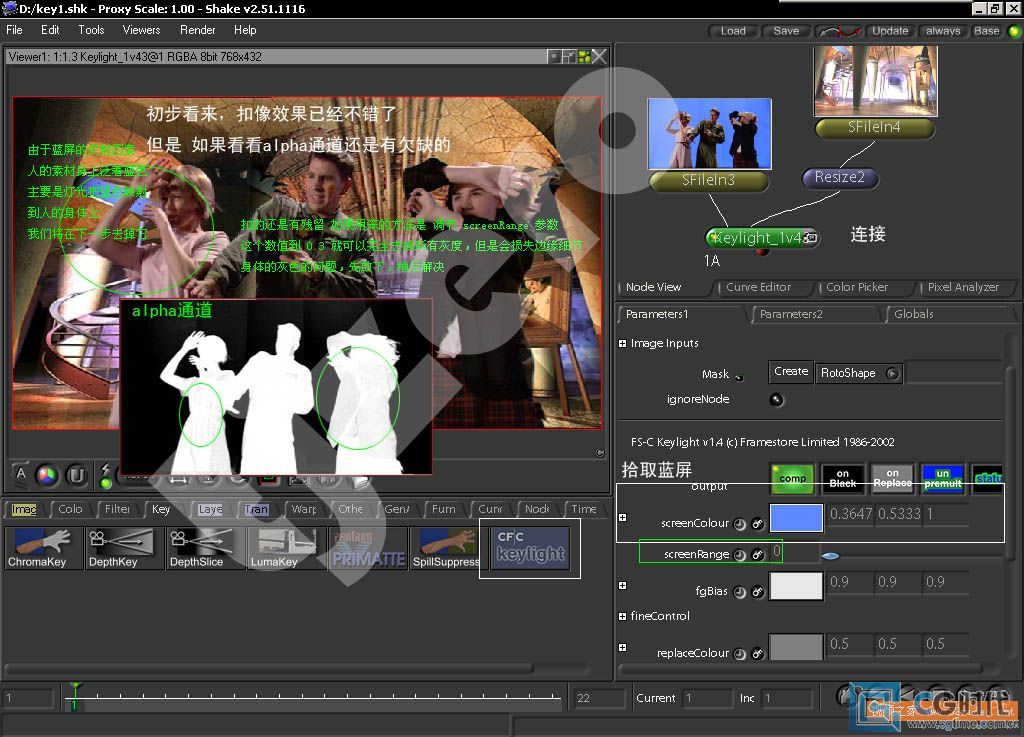Screen dimensions: 1024x737
Task: Click the Current frame input field
Action: click(x=707, y=698)
